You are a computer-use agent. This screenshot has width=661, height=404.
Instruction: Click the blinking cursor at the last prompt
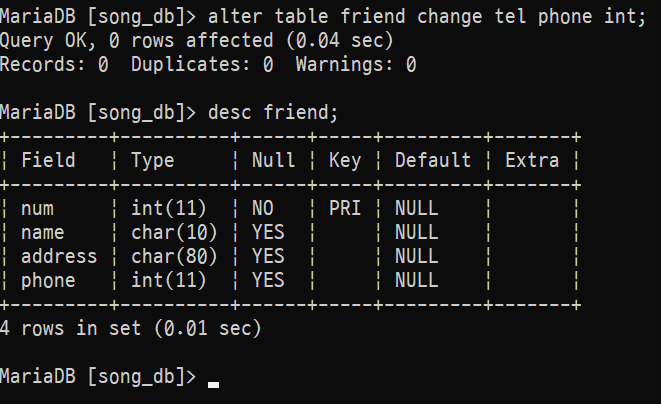coord(213,381)
